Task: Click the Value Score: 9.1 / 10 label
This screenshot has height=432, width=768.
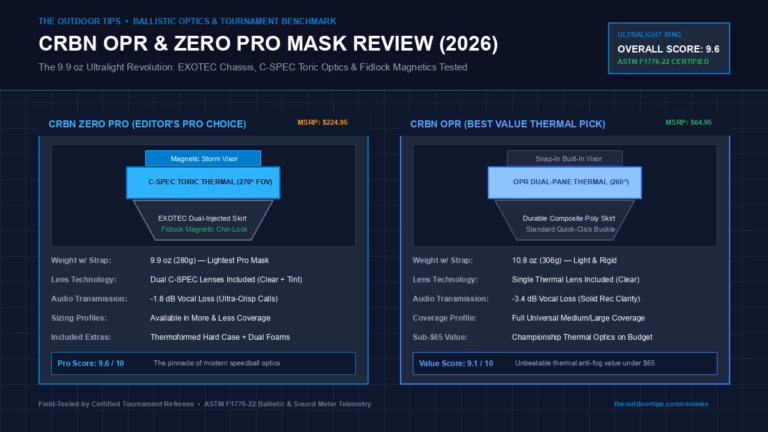Action: tap(456, 363)
